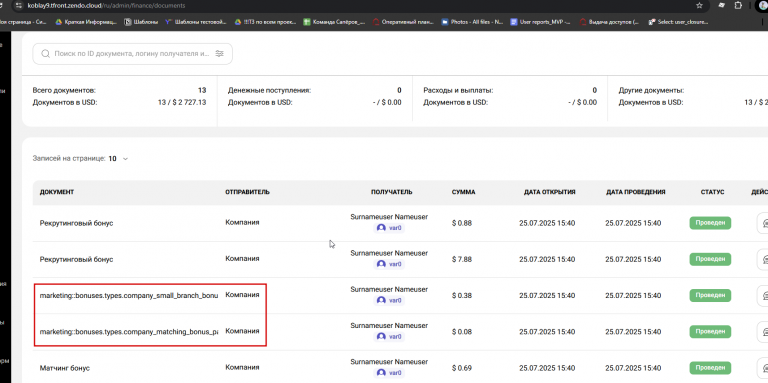Open Команда Сапёров bookmark
Screen dimensions: 768x383
pos(334,22)
